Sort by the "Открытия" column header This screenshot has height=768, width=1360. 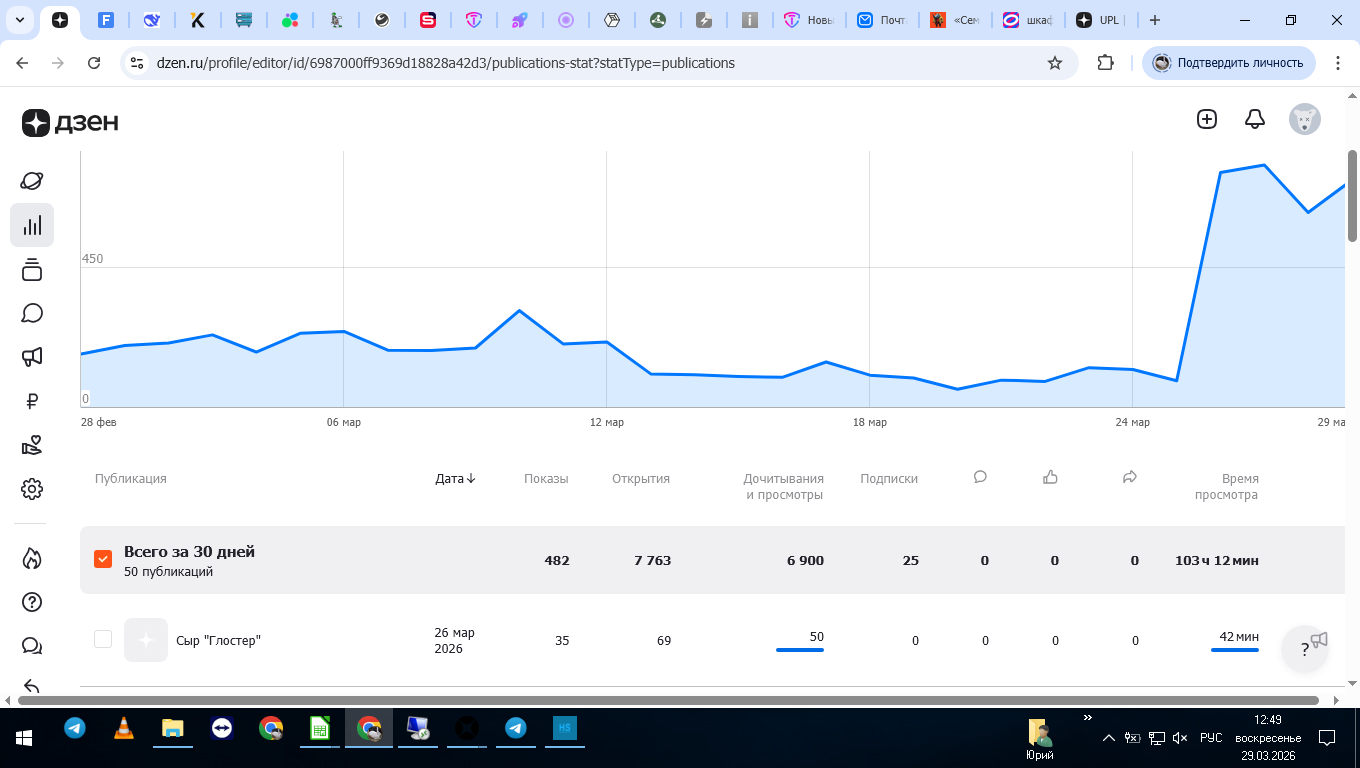(x=641, y=479)
